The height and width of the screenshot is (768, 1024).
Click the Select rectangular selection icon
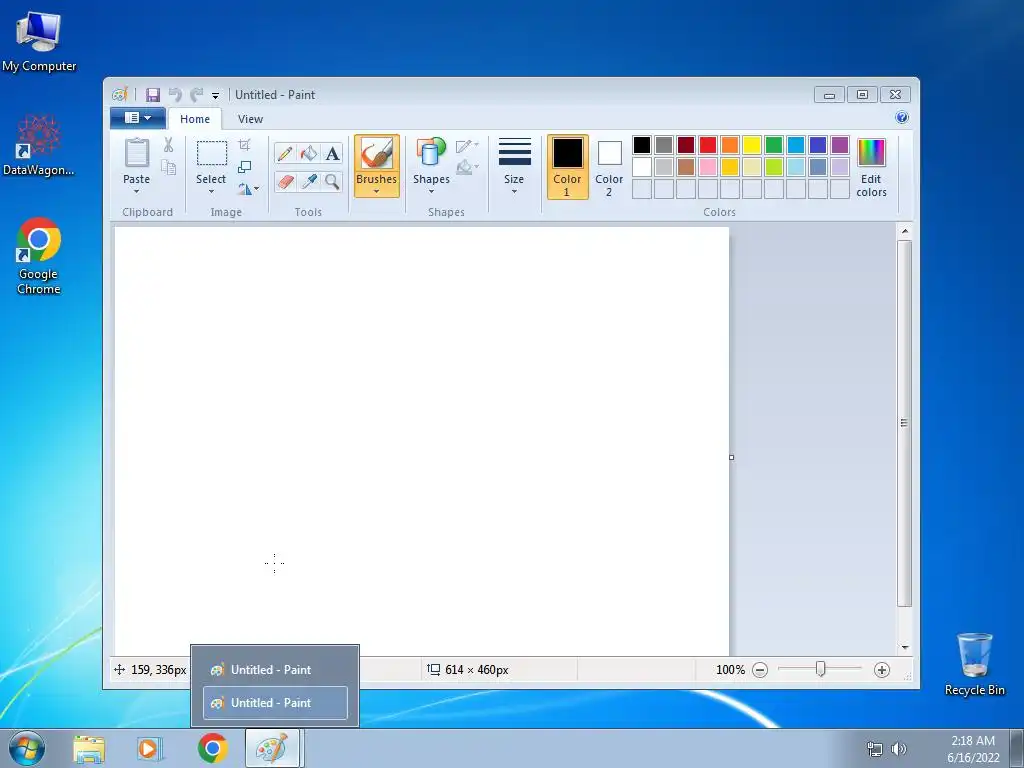(x=212, y=153)
